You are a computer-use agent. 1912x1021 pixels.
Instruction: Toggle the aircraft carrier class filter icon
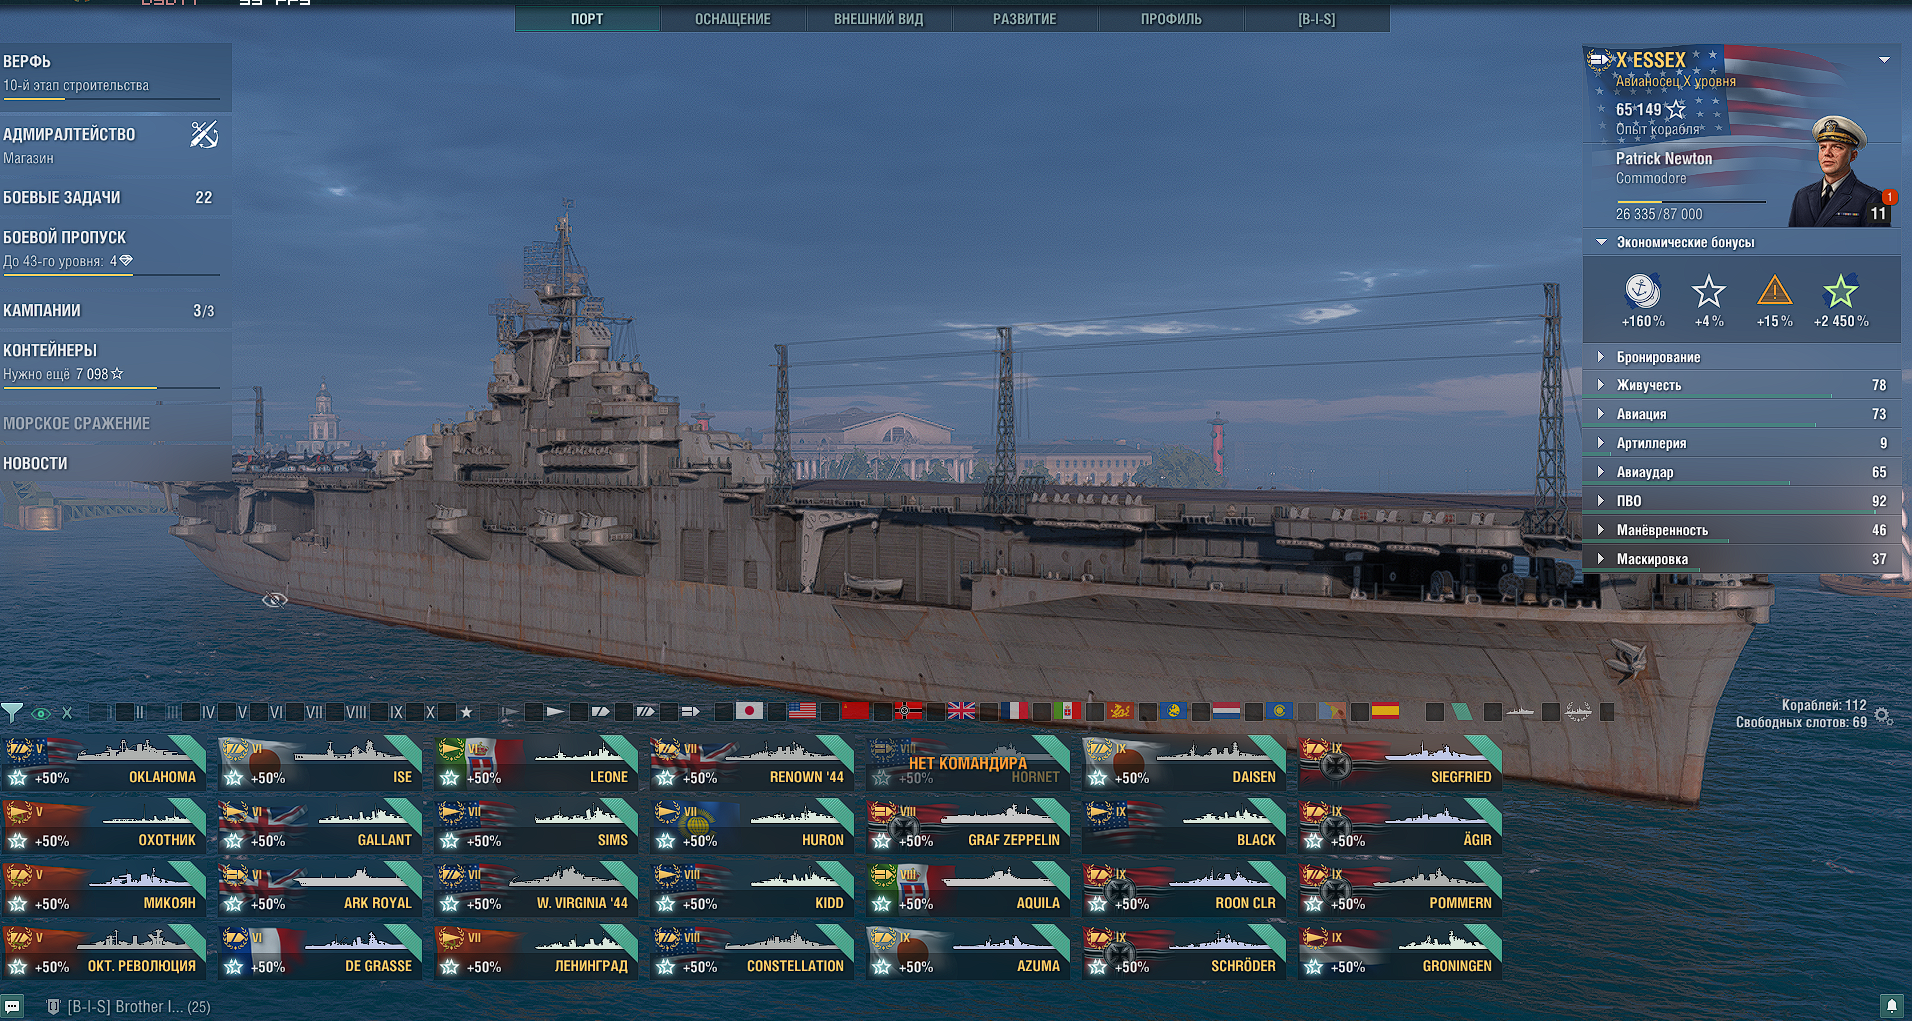tap(691, 712)
